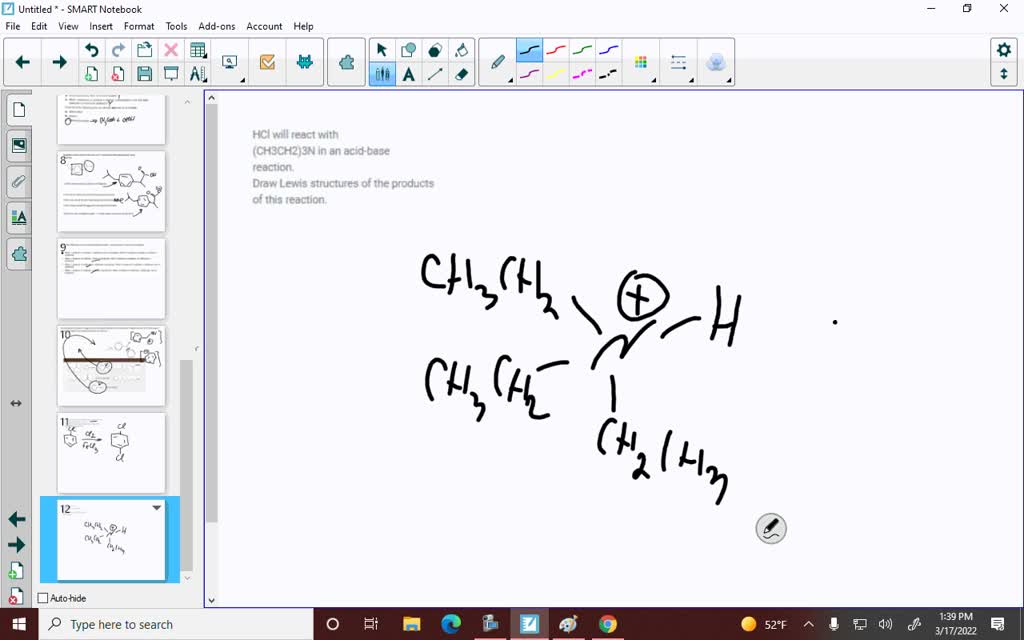
Task: Open the Format menu
Action: 139,26
